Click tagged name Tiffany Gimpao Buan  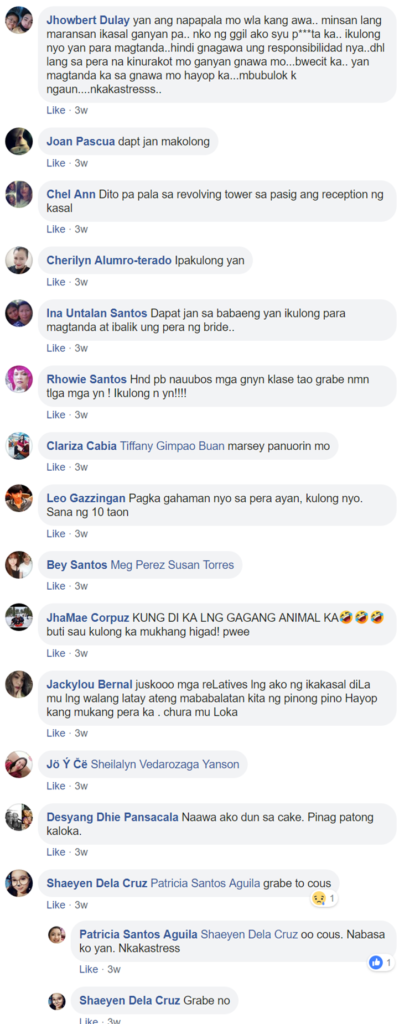[173, 446]
